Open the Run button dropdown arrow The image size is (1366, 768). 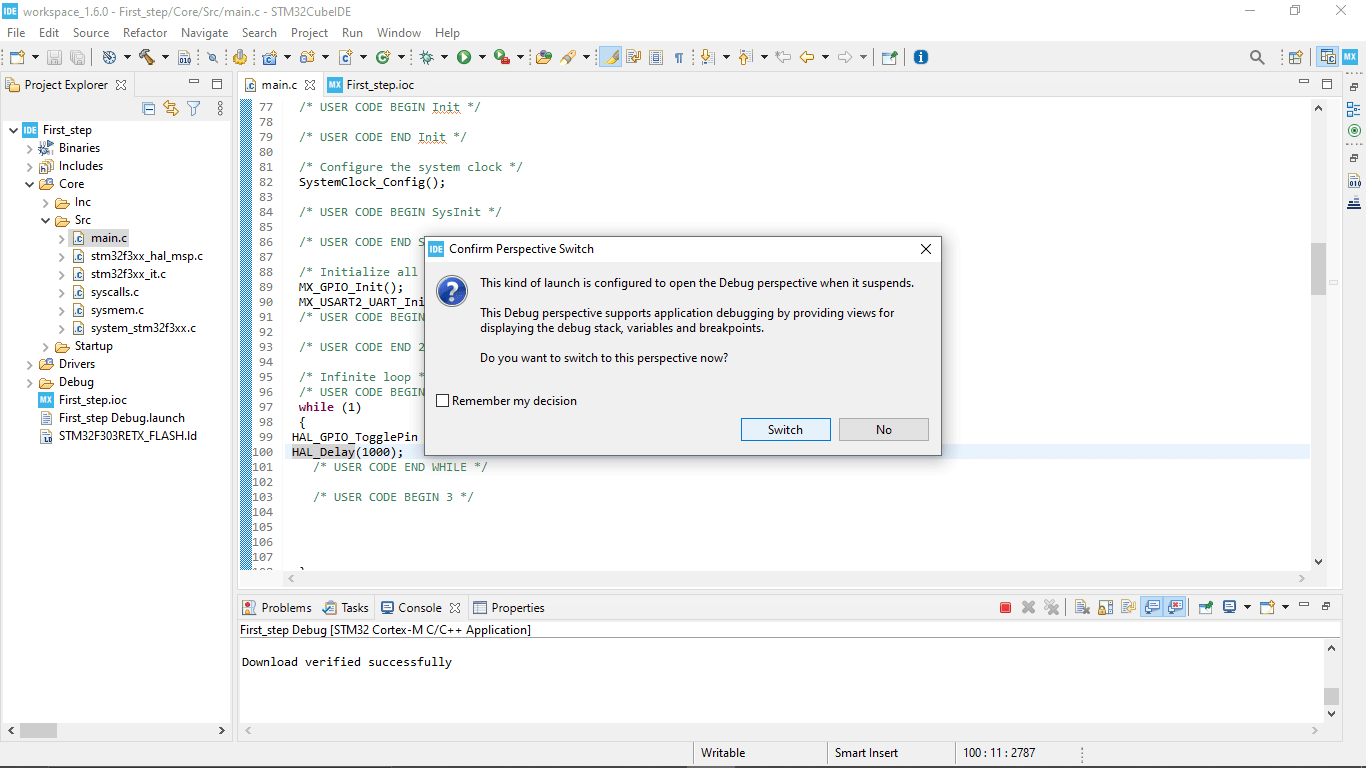pyautogui.click(x=482, y=57)
